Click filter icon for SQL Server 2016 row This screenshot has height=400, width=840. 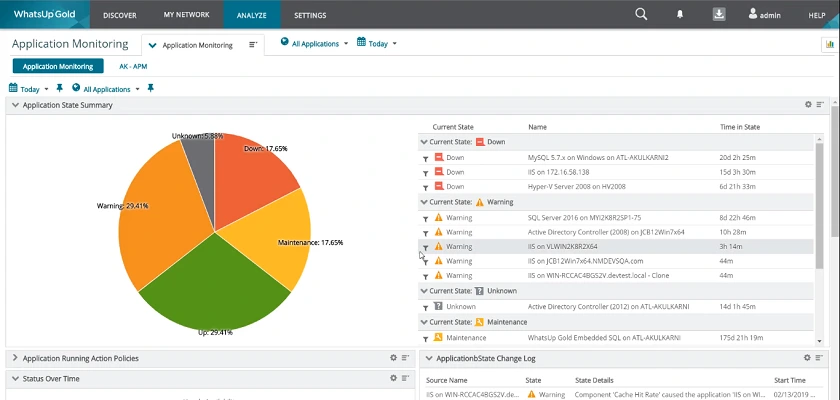(x=425, y=219)
